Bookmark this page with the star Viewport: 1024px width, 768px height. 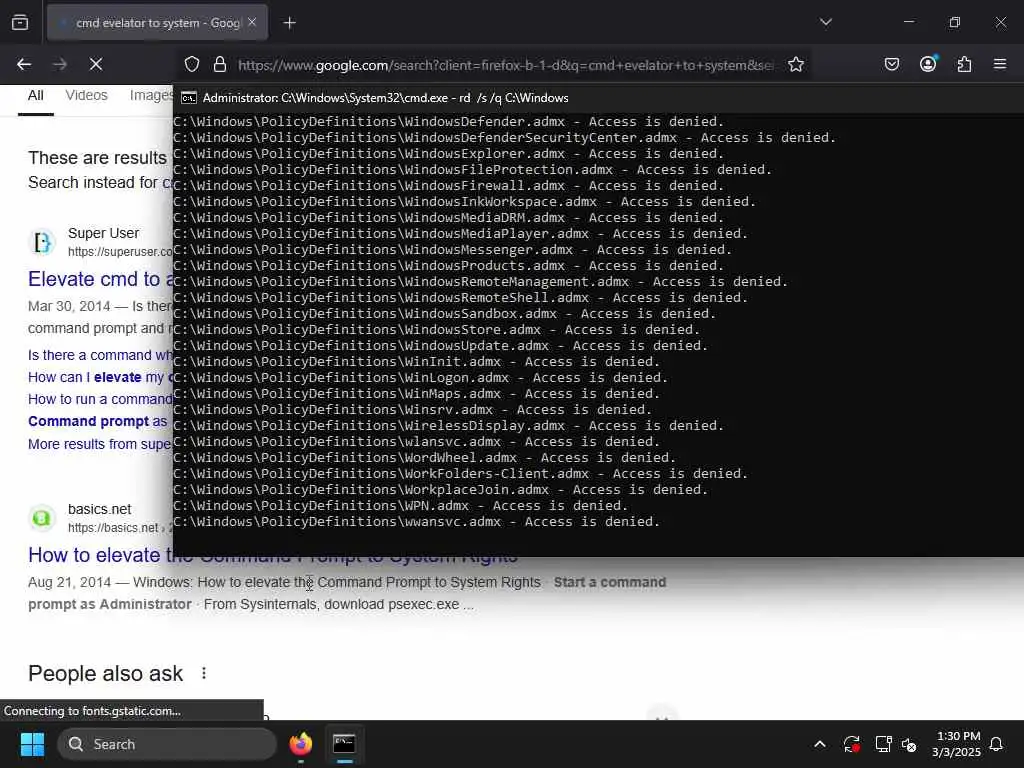[x=795, y=64]
